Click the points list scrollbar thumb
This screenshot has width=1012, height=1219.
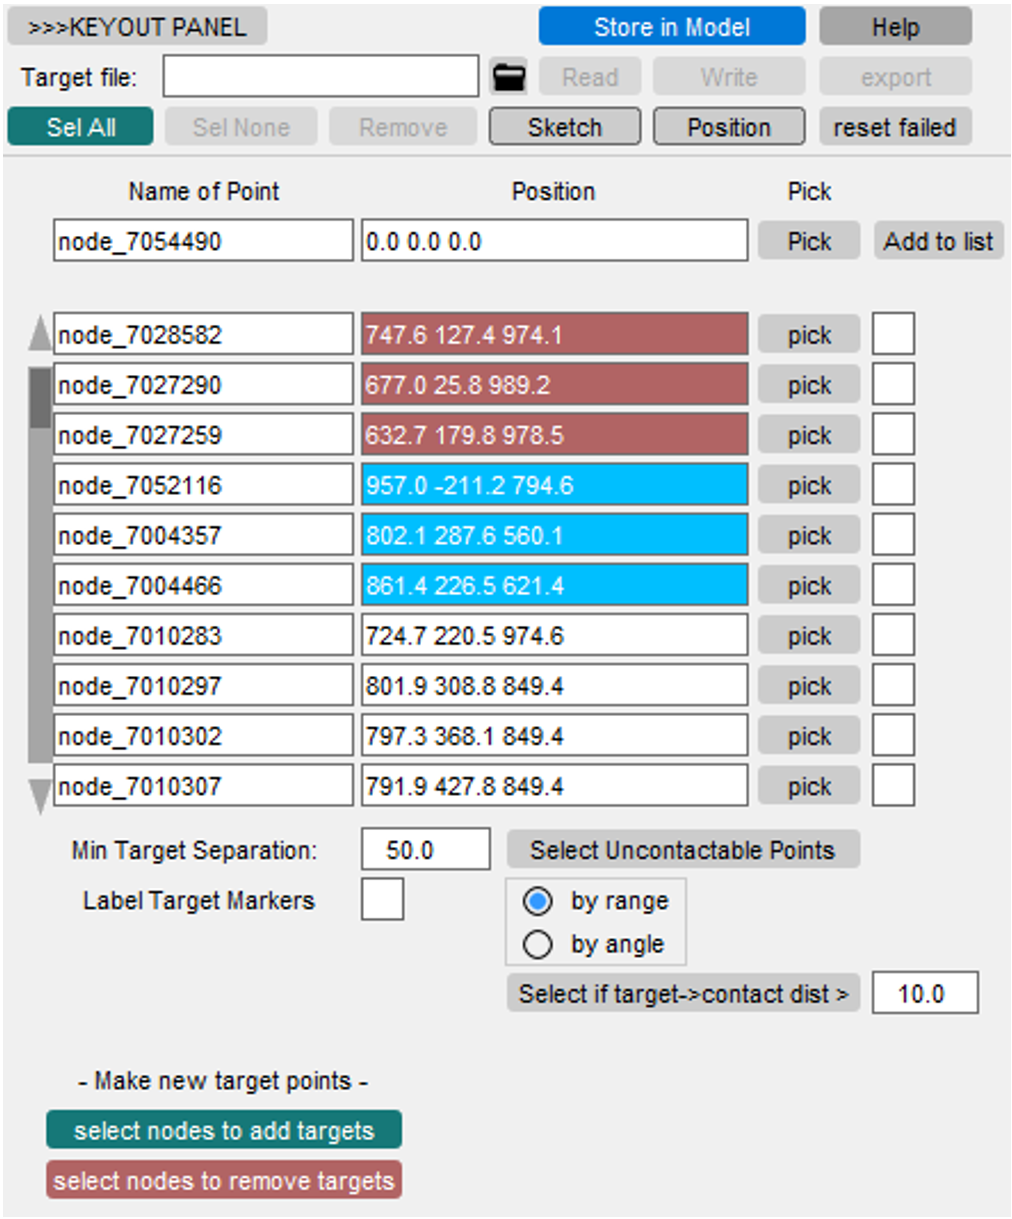(x=39, y=397)
